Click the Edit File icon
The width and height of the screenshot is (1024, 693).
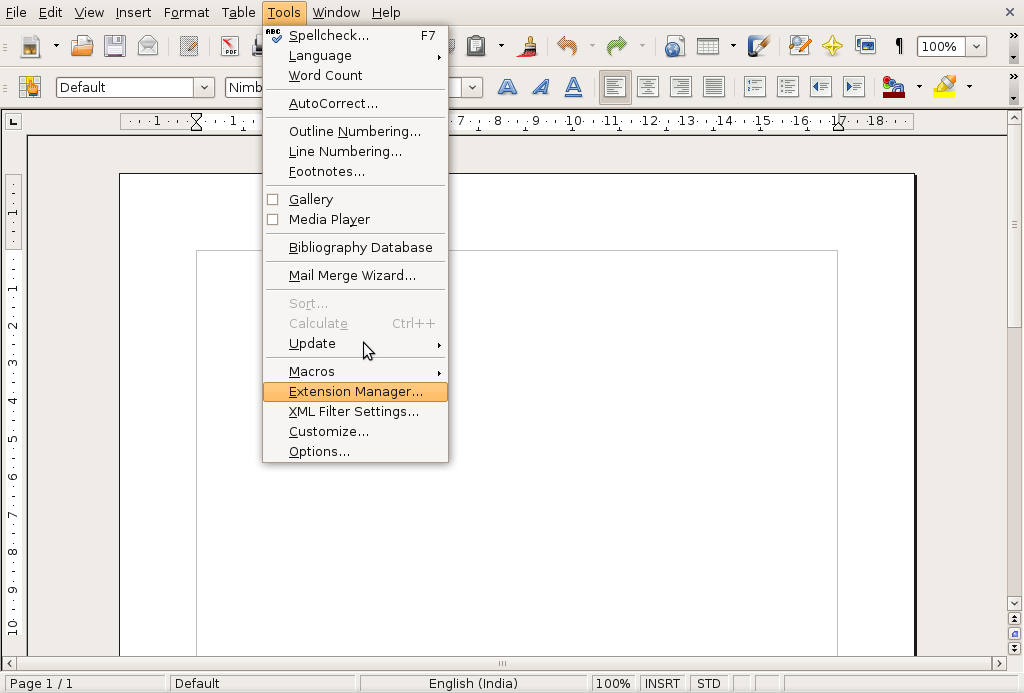pos(189,46)
